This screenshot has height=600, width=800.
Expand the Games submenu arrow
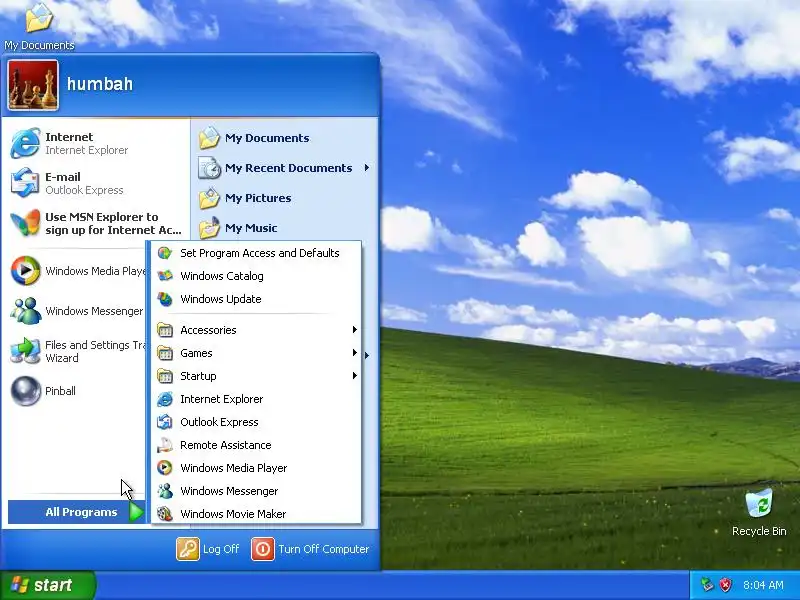pyautogui.click(x=355, y=353)
